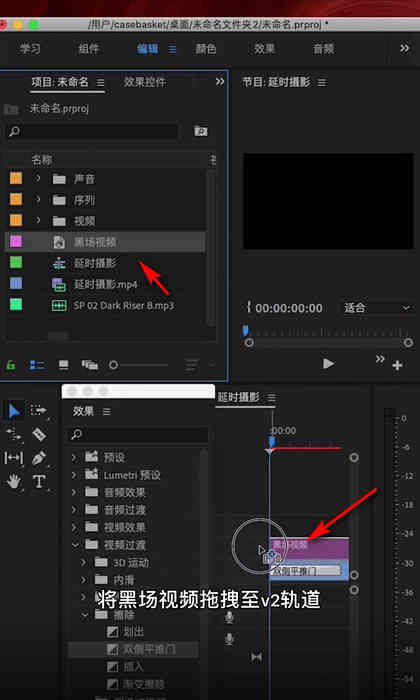Select the Selection arrow tool
Image resolution: width=420 pixels, height=700 pixels.
(x=14, y=410)
